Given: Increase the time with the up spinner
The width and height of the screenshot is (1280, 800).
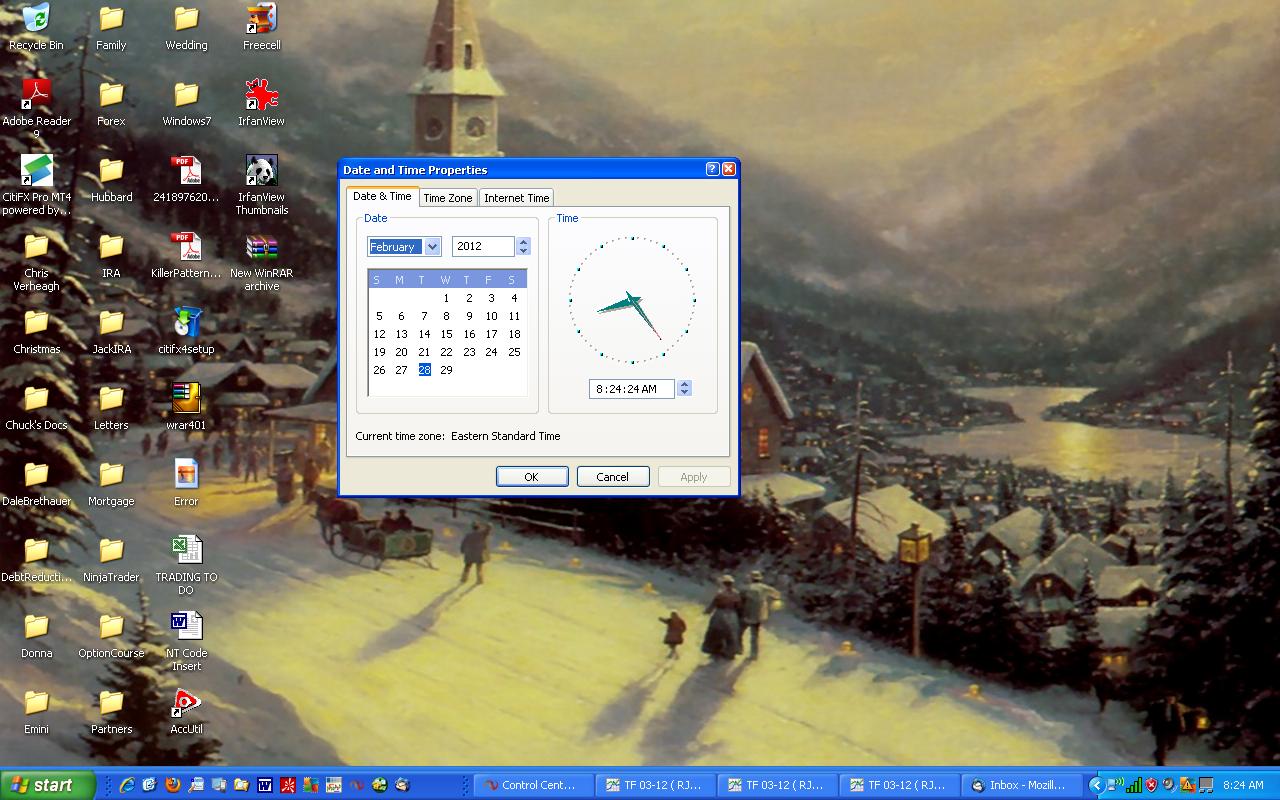Looking at the screenshot, I should (684, 384).
